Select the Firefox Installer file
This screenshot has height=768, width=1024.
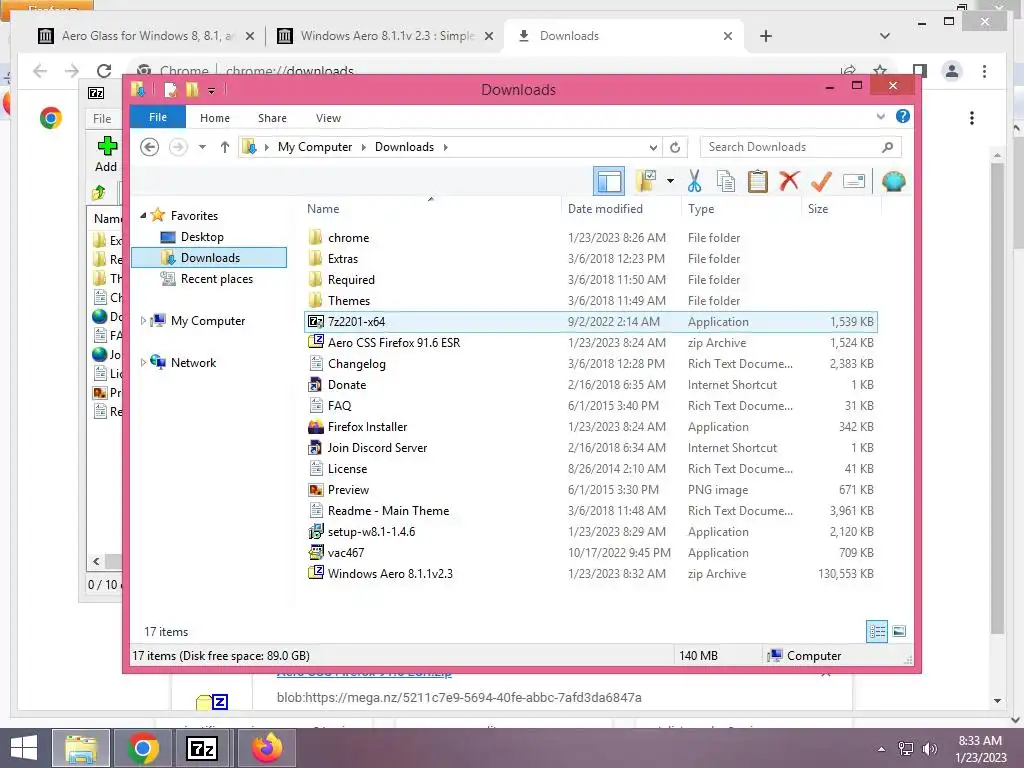pos(590,426)
